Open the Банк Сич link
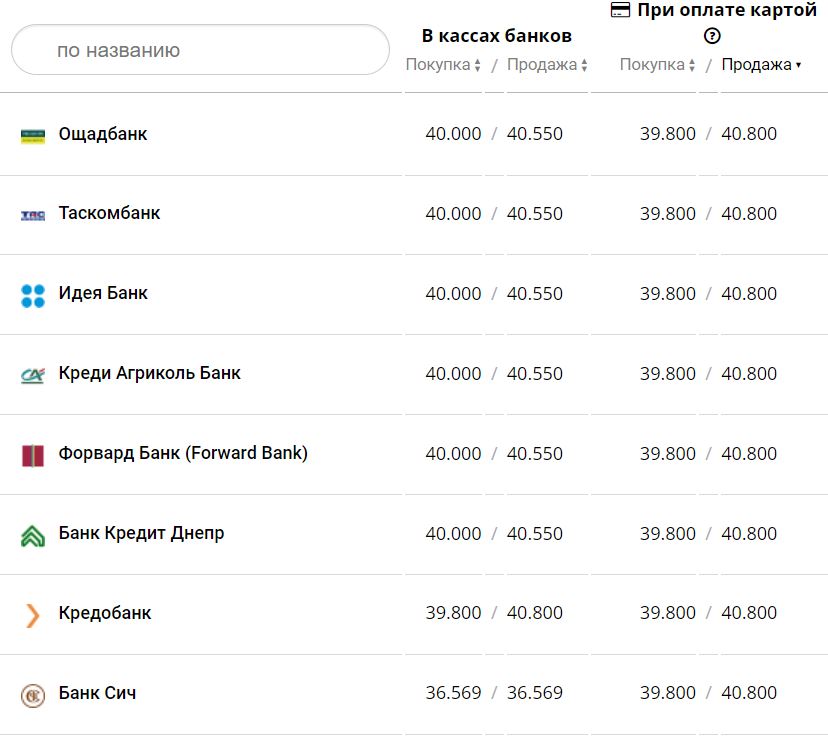This screenshot has width=828, height=736. coord(97,693)
